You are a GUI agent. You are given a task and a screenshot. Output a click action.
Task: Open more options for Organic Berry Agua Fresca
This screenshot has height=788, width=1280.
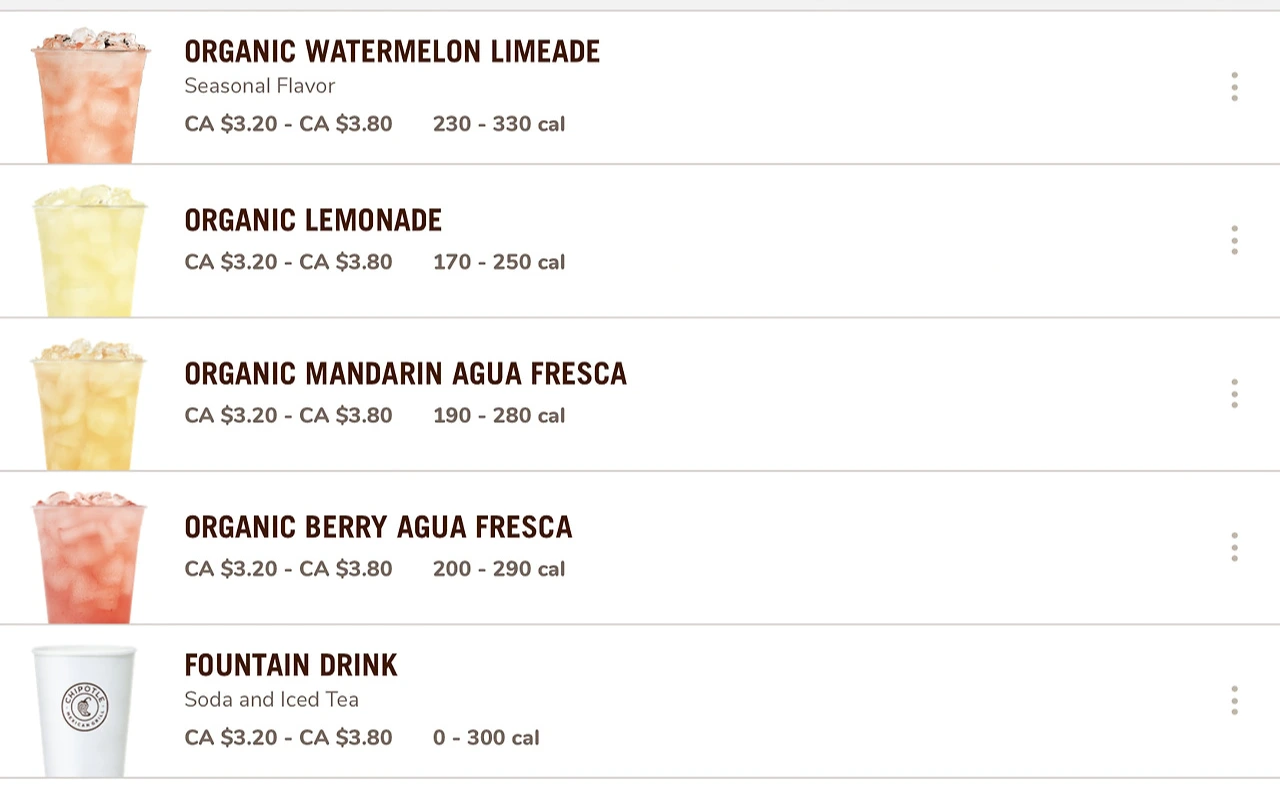pyautogui.click(x=1234, y=547)
